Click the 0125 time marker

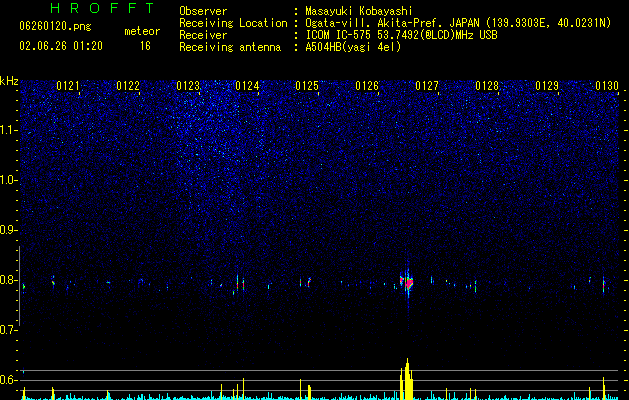coord(307,86)
